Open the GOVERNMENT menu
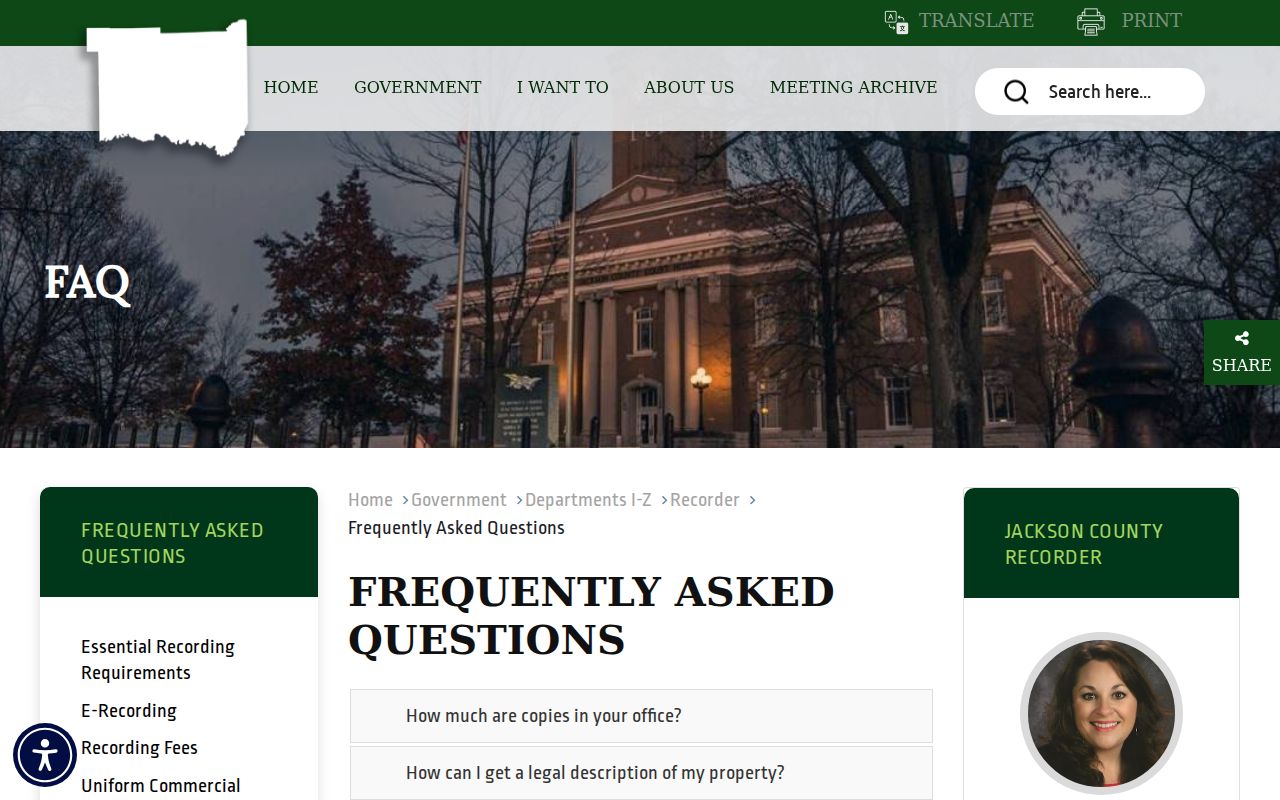 pos(418,87)
